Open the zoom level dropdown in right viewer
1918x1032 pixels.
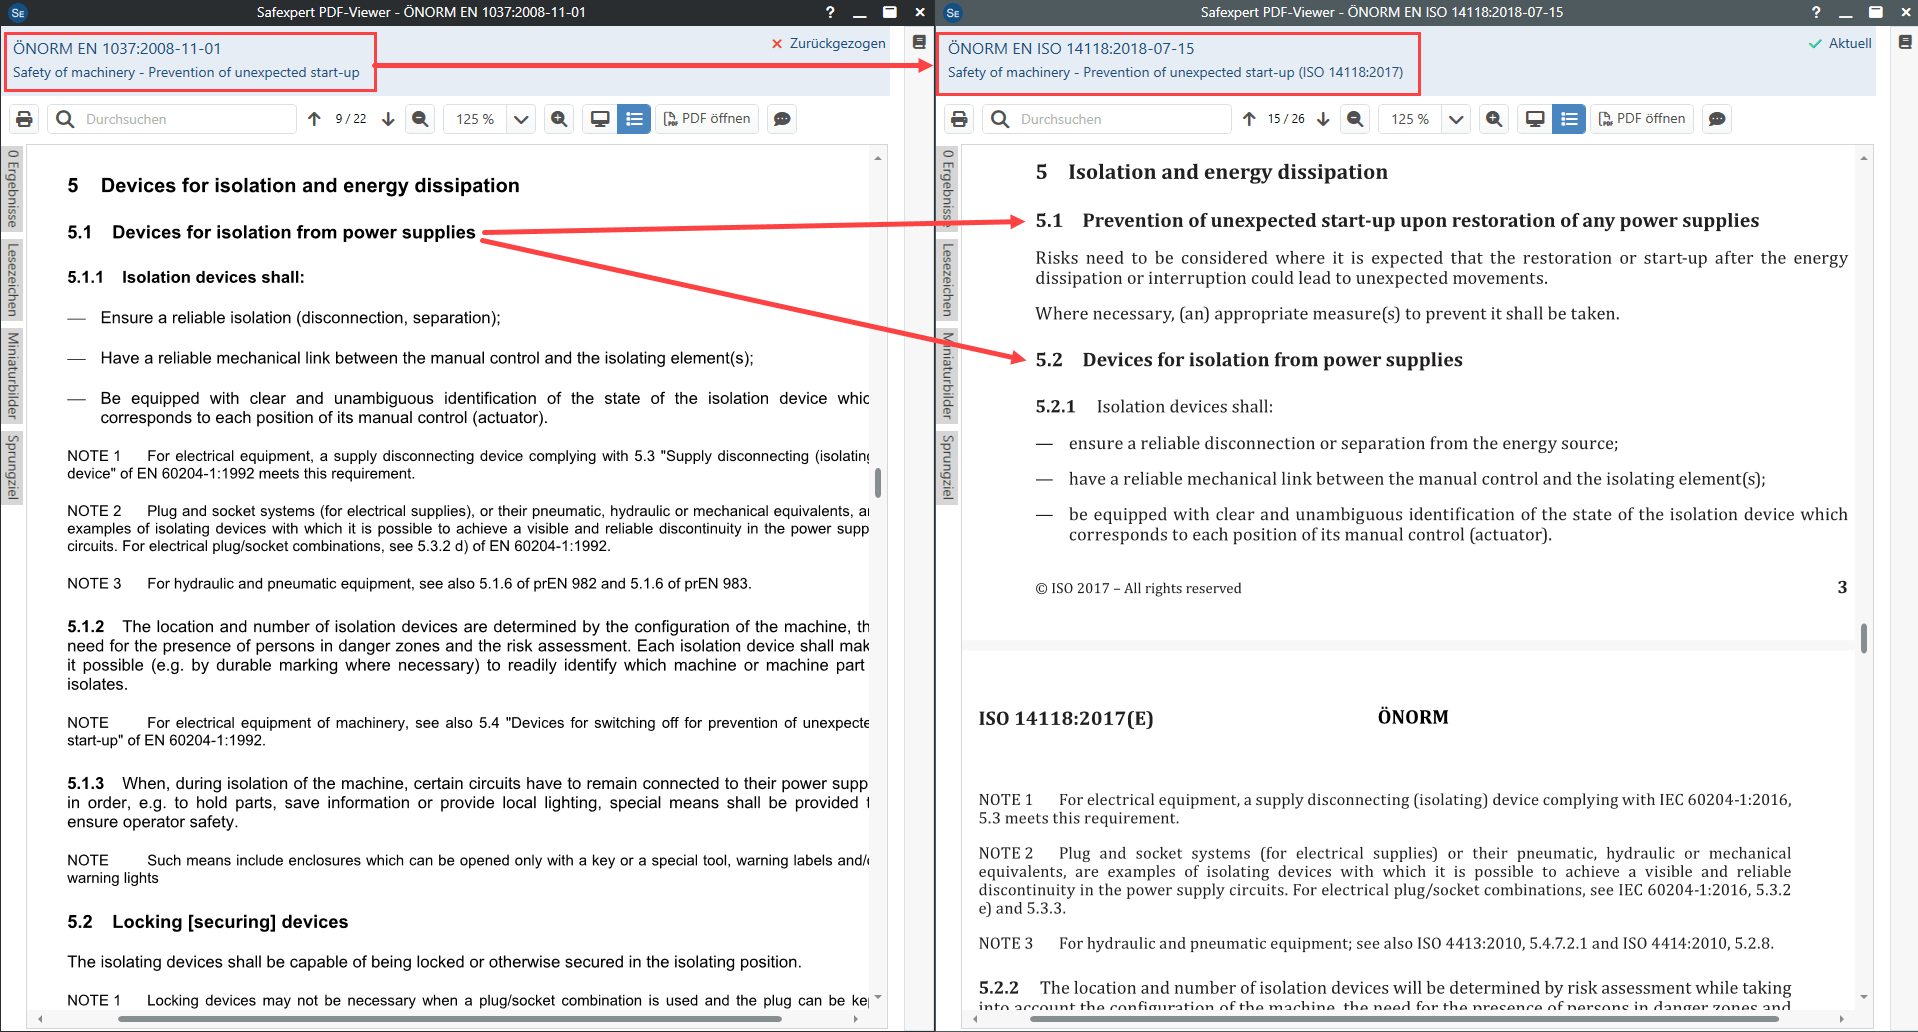click(1456, 119)
